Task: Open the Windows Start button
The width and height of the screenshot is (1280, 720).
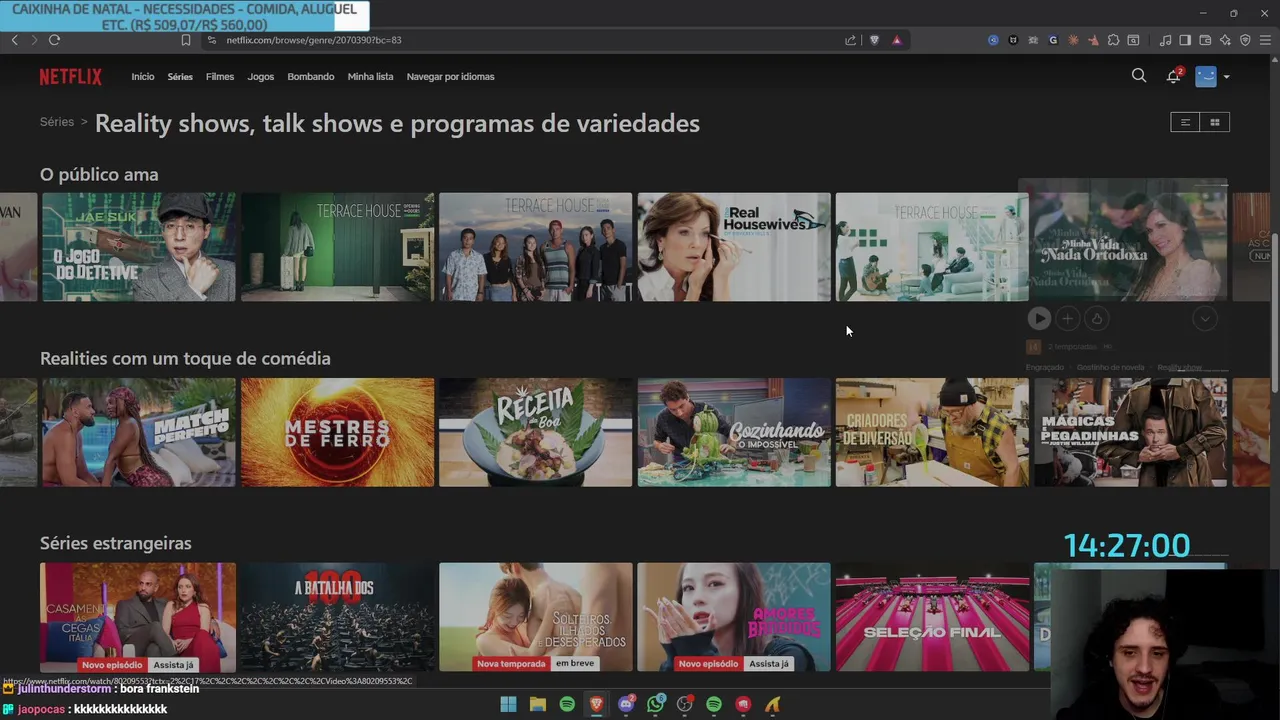Action: click(x=508, y=705)
